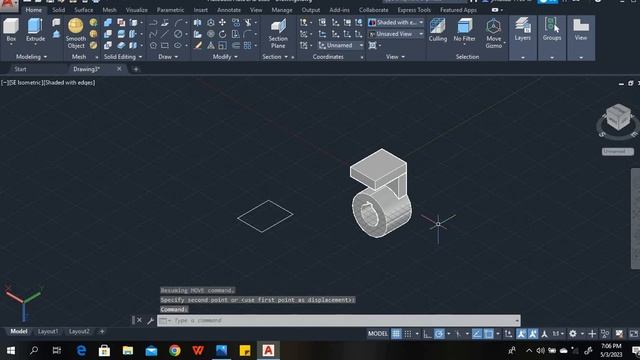Open the Groups panel button

(x=552, y=29)
